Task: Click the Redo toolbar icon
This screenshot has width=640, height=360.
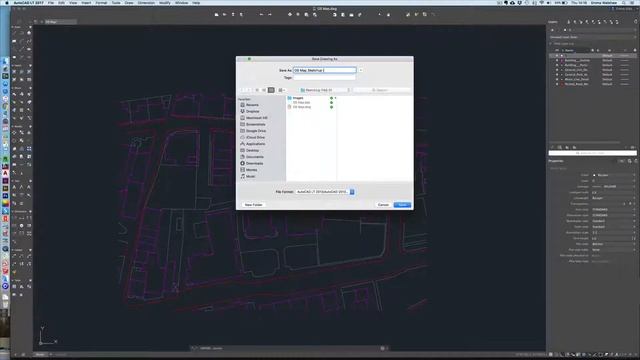Action: click(270, 15)
